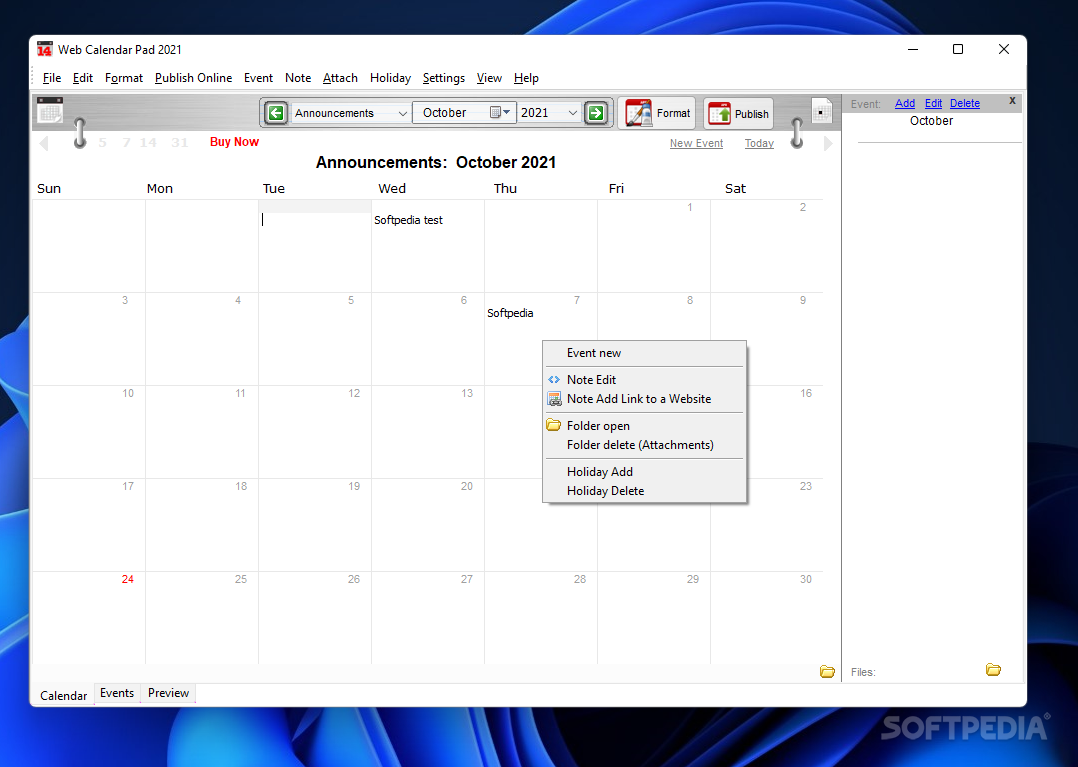The width and height of the screenshot is (1078, 767).
Task: Choose Holiday Add in context menu
Action: click(645, 471)
